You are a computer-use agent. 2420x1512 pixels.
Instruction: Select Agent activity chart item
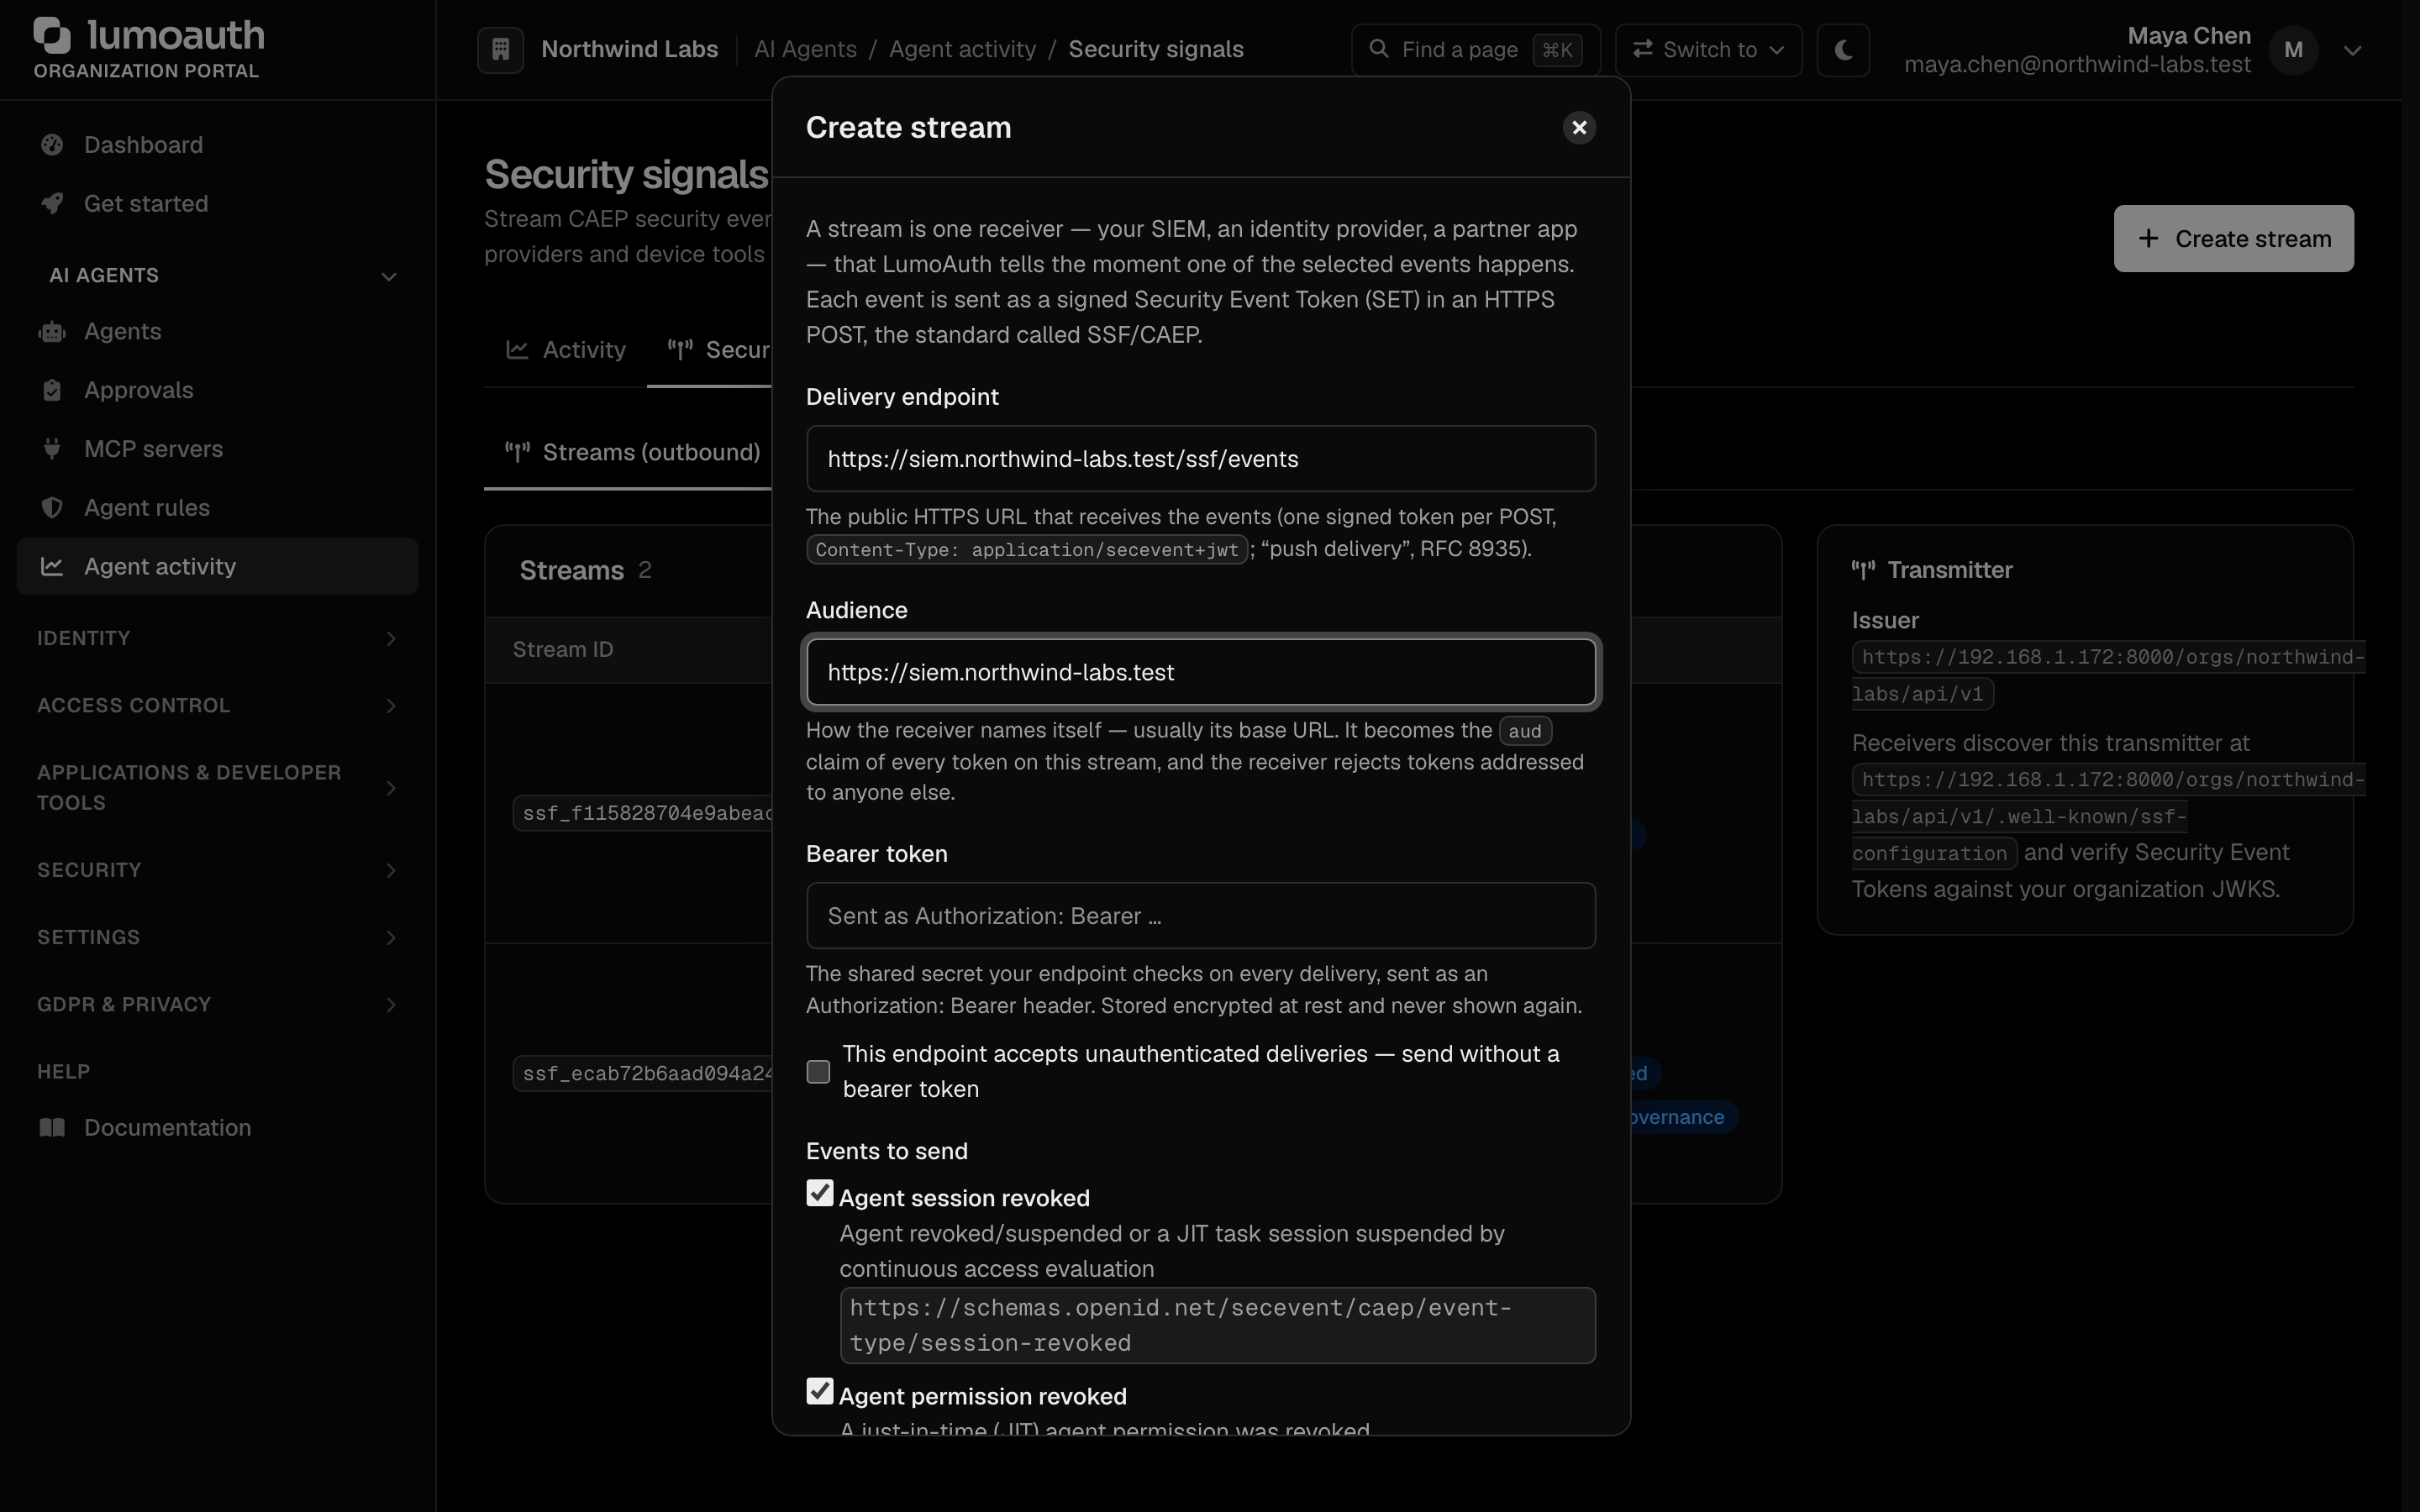217,566
